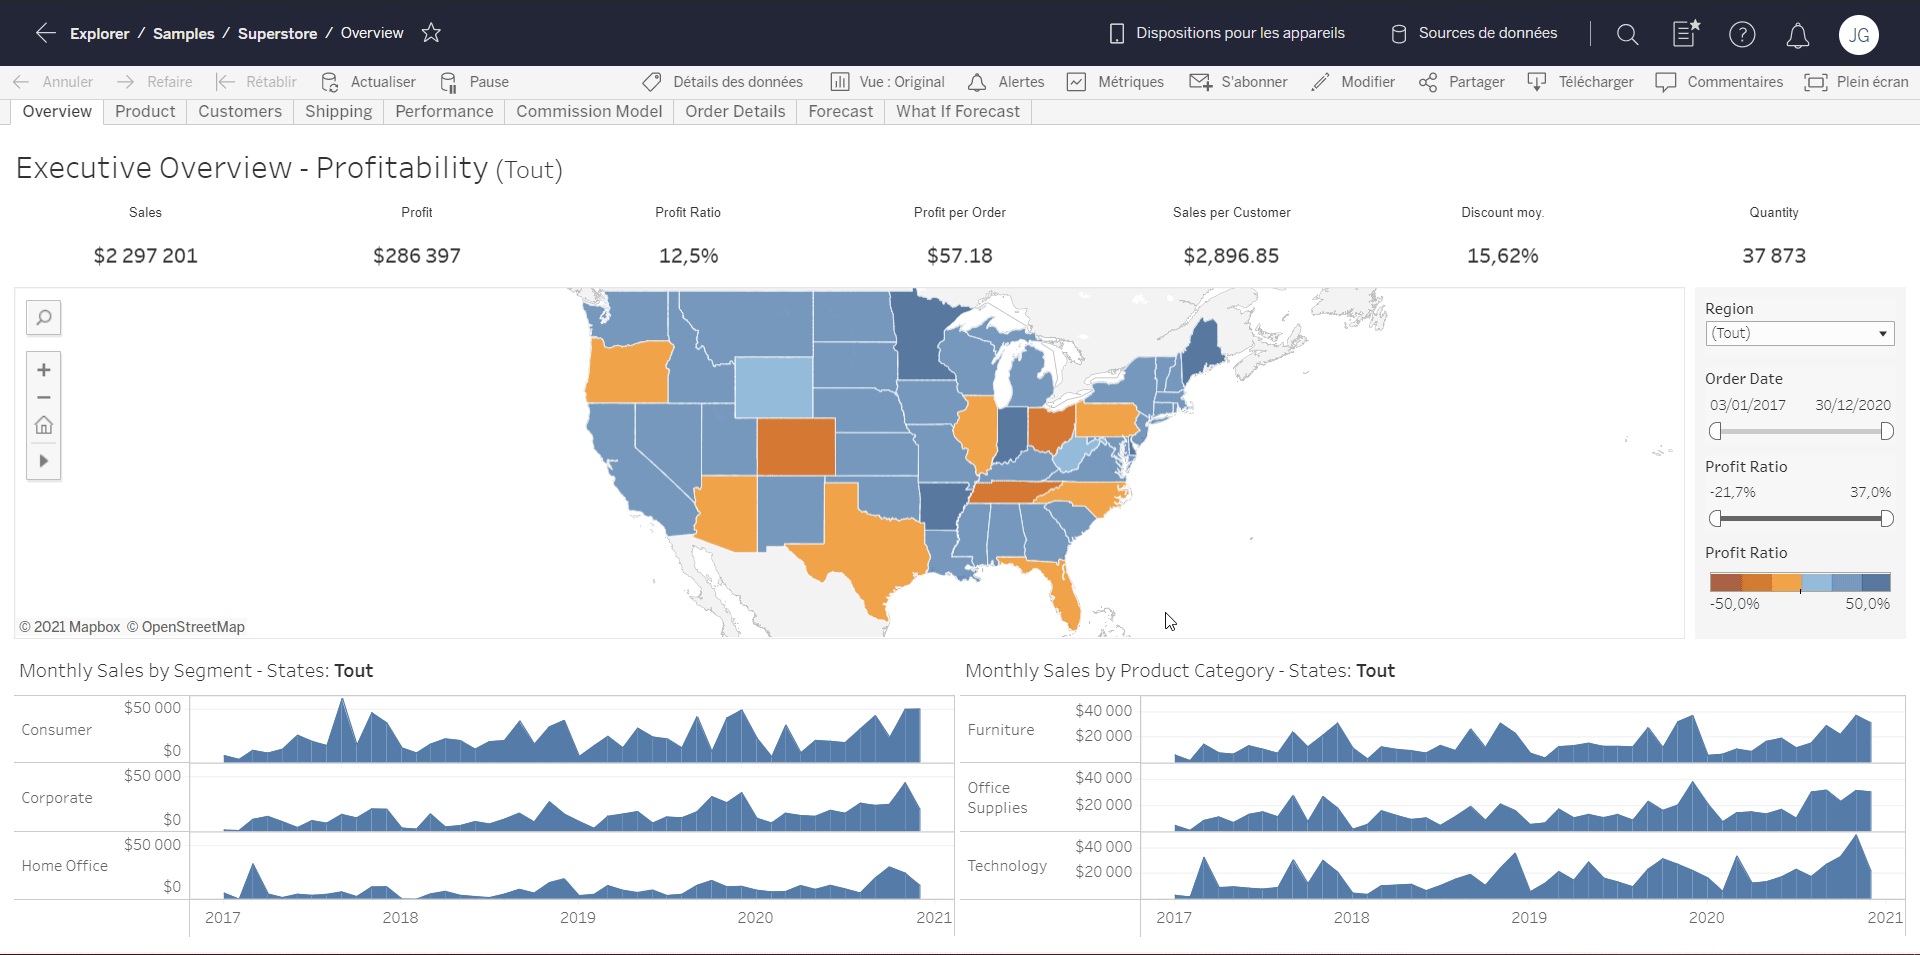
Task: Zoom in the map with plus button
Action: click(44, 370)
